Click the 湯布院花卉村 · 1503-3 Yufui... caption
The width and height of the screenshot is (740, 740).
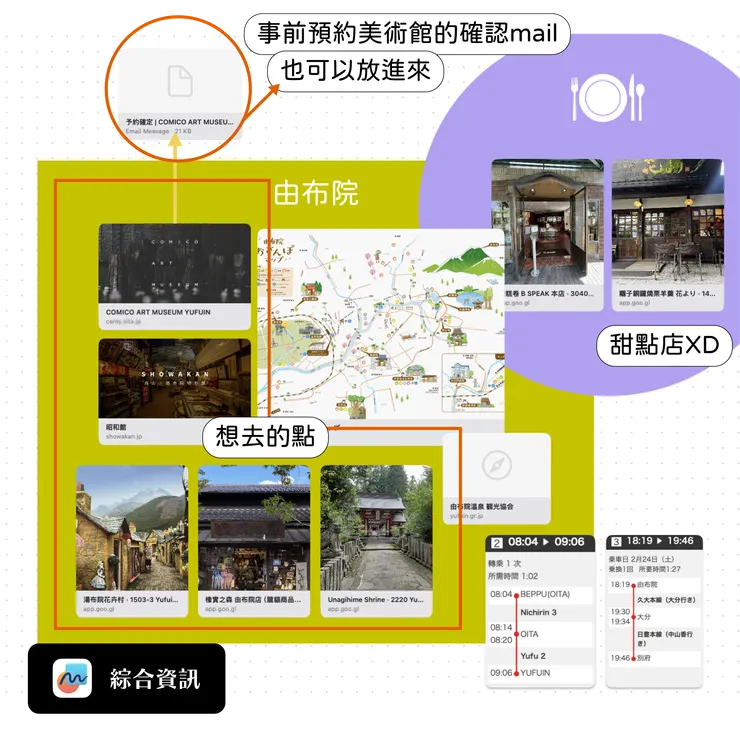click(x=131, y=599)
